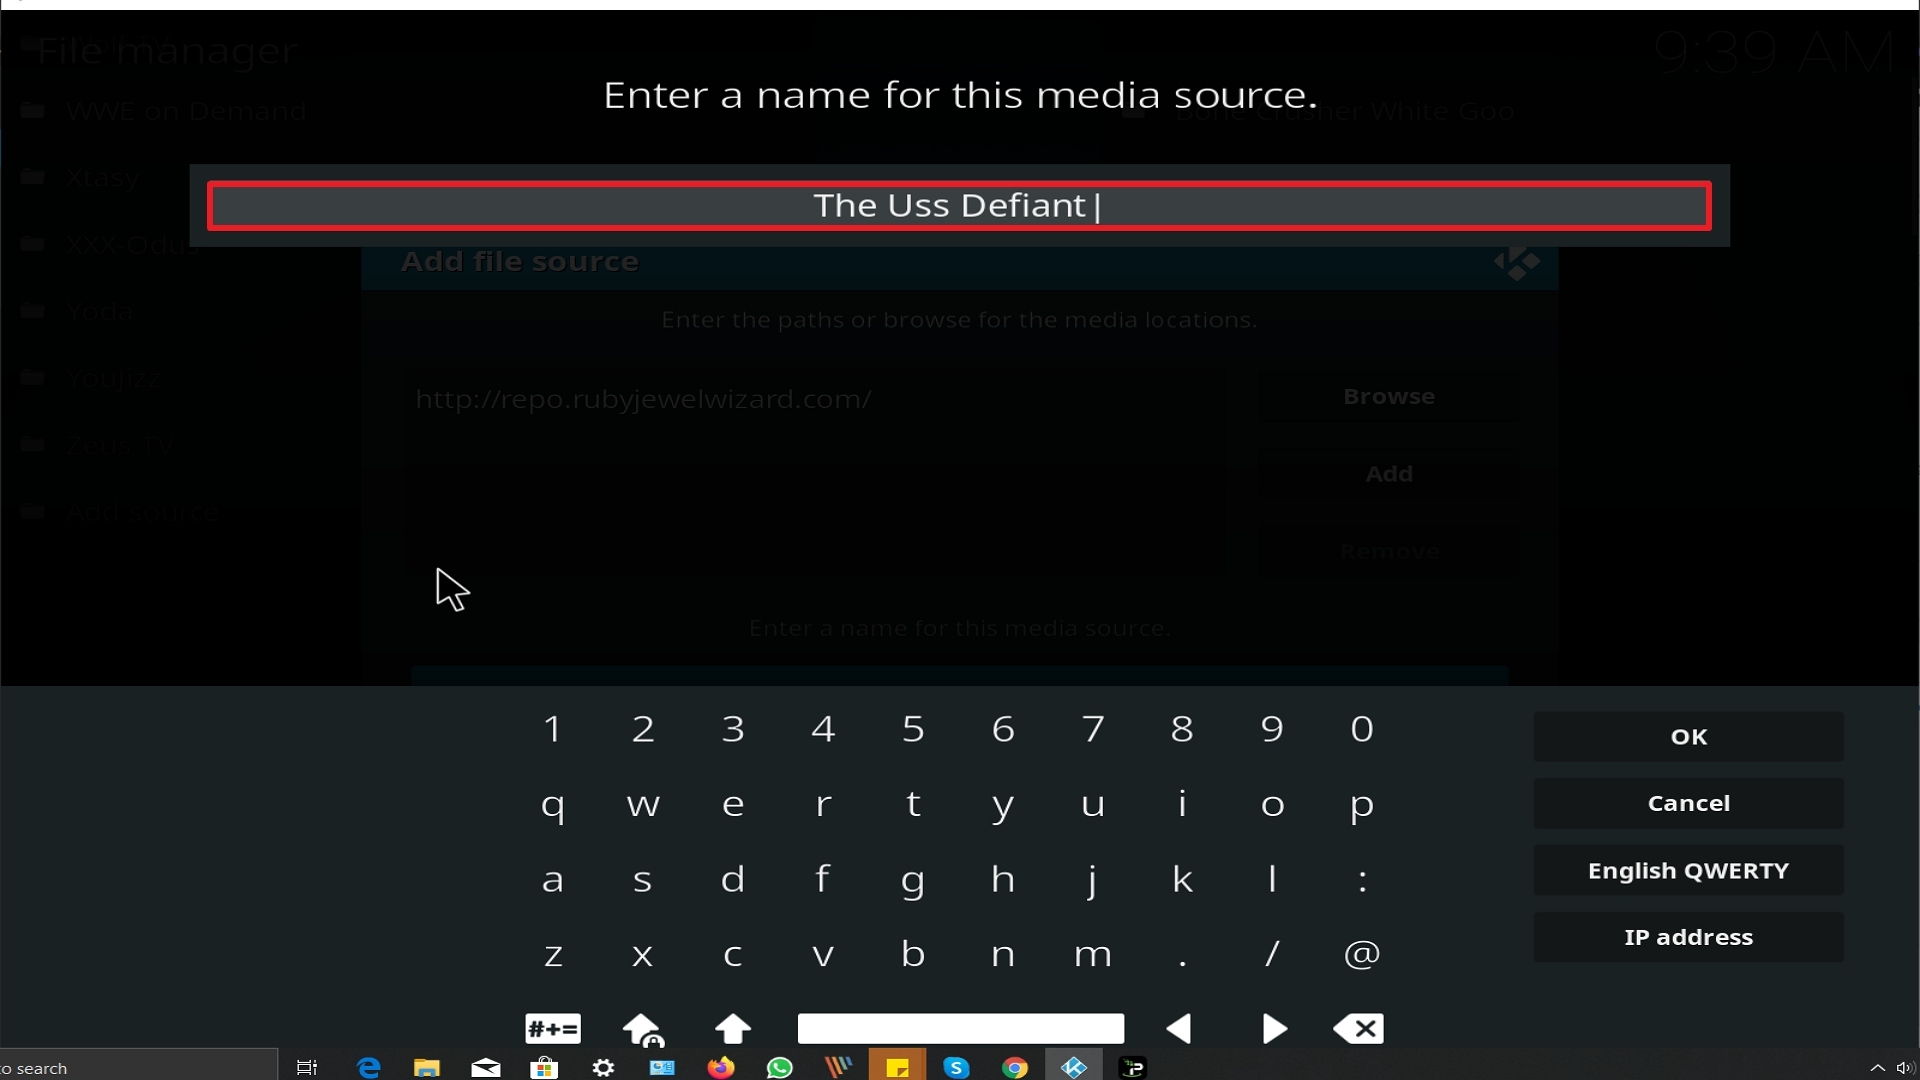Move cursor left with arrow key
This screenshot has height=1080, width=1920.
click(x=1181, y=1029)
